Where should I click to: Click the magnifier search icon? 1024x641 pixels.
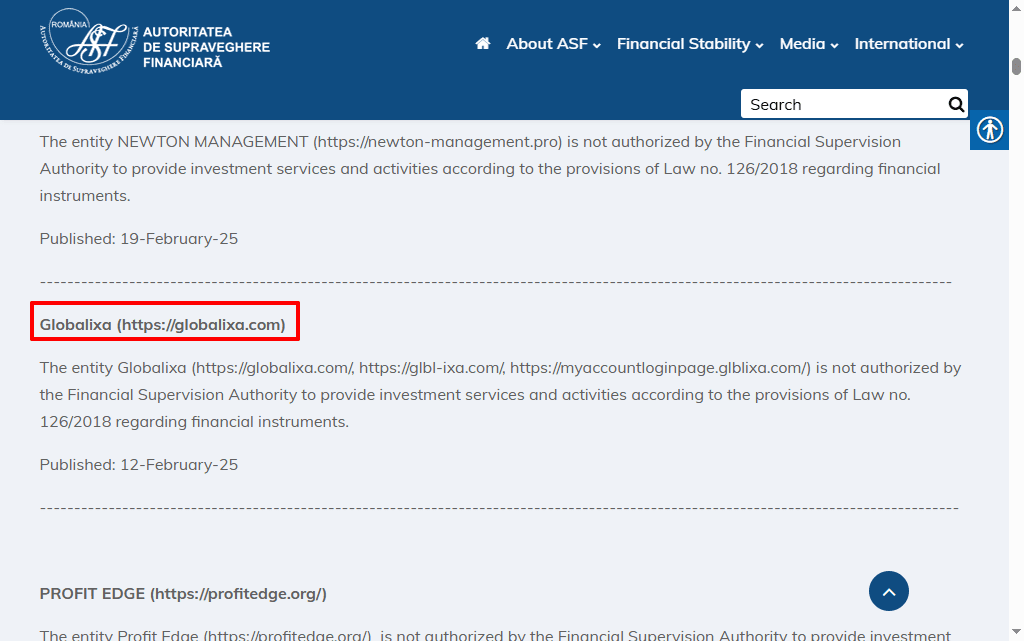pyautogui.click(x=956, y=104)
